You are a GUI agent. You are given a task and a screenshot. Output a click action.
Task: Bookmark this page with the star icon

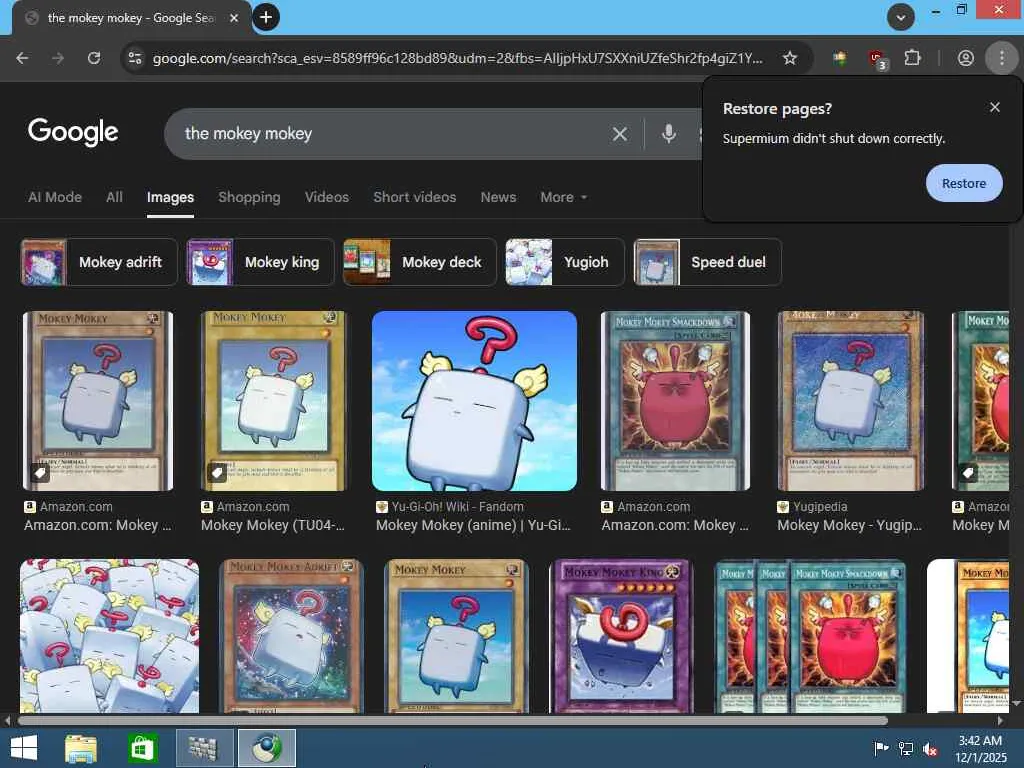pos(790,58)
